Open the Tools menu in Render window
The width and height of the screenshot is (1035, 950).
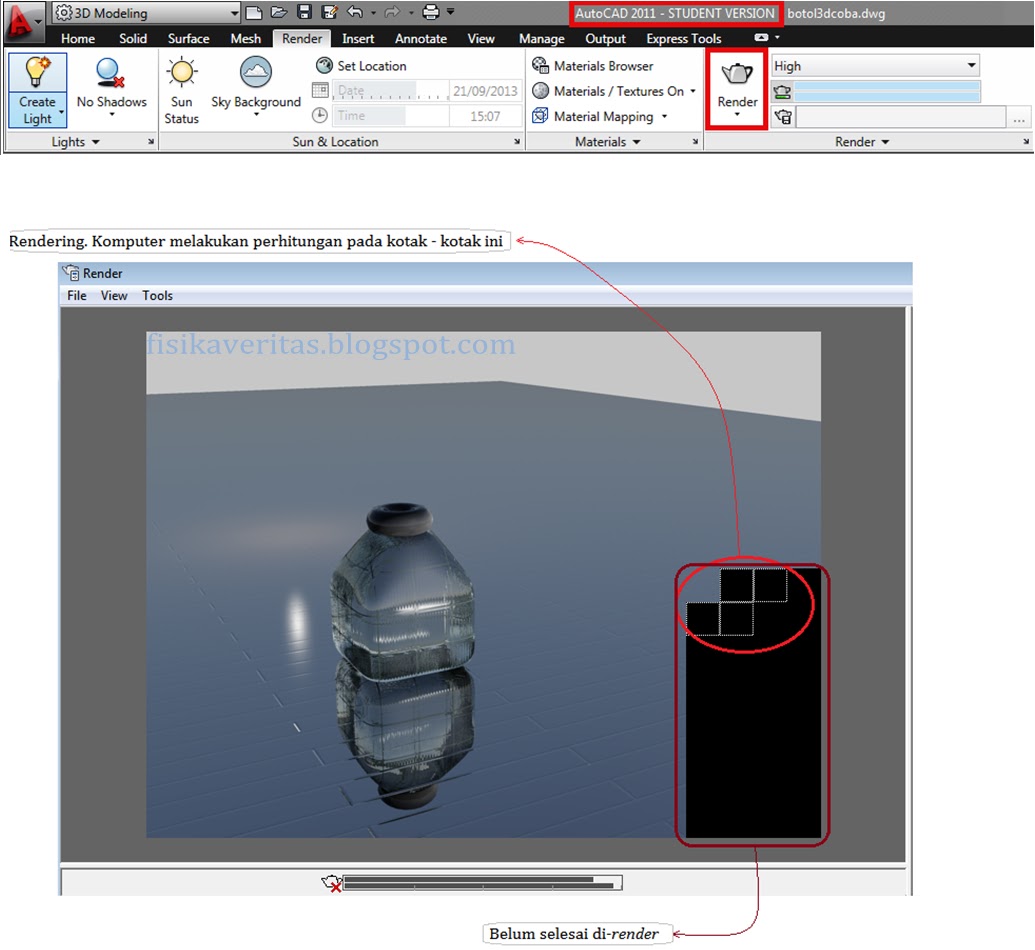[157, 295]
